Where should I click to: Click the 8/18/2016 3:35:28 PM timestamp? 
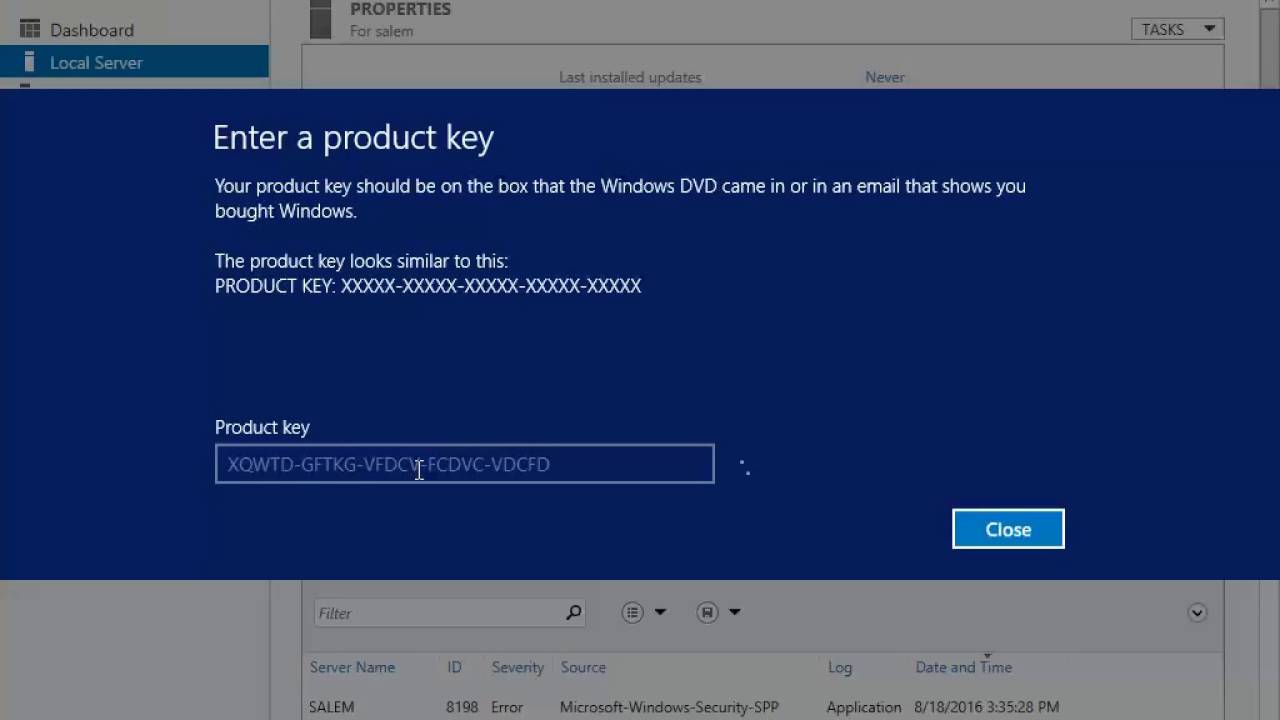987,707
